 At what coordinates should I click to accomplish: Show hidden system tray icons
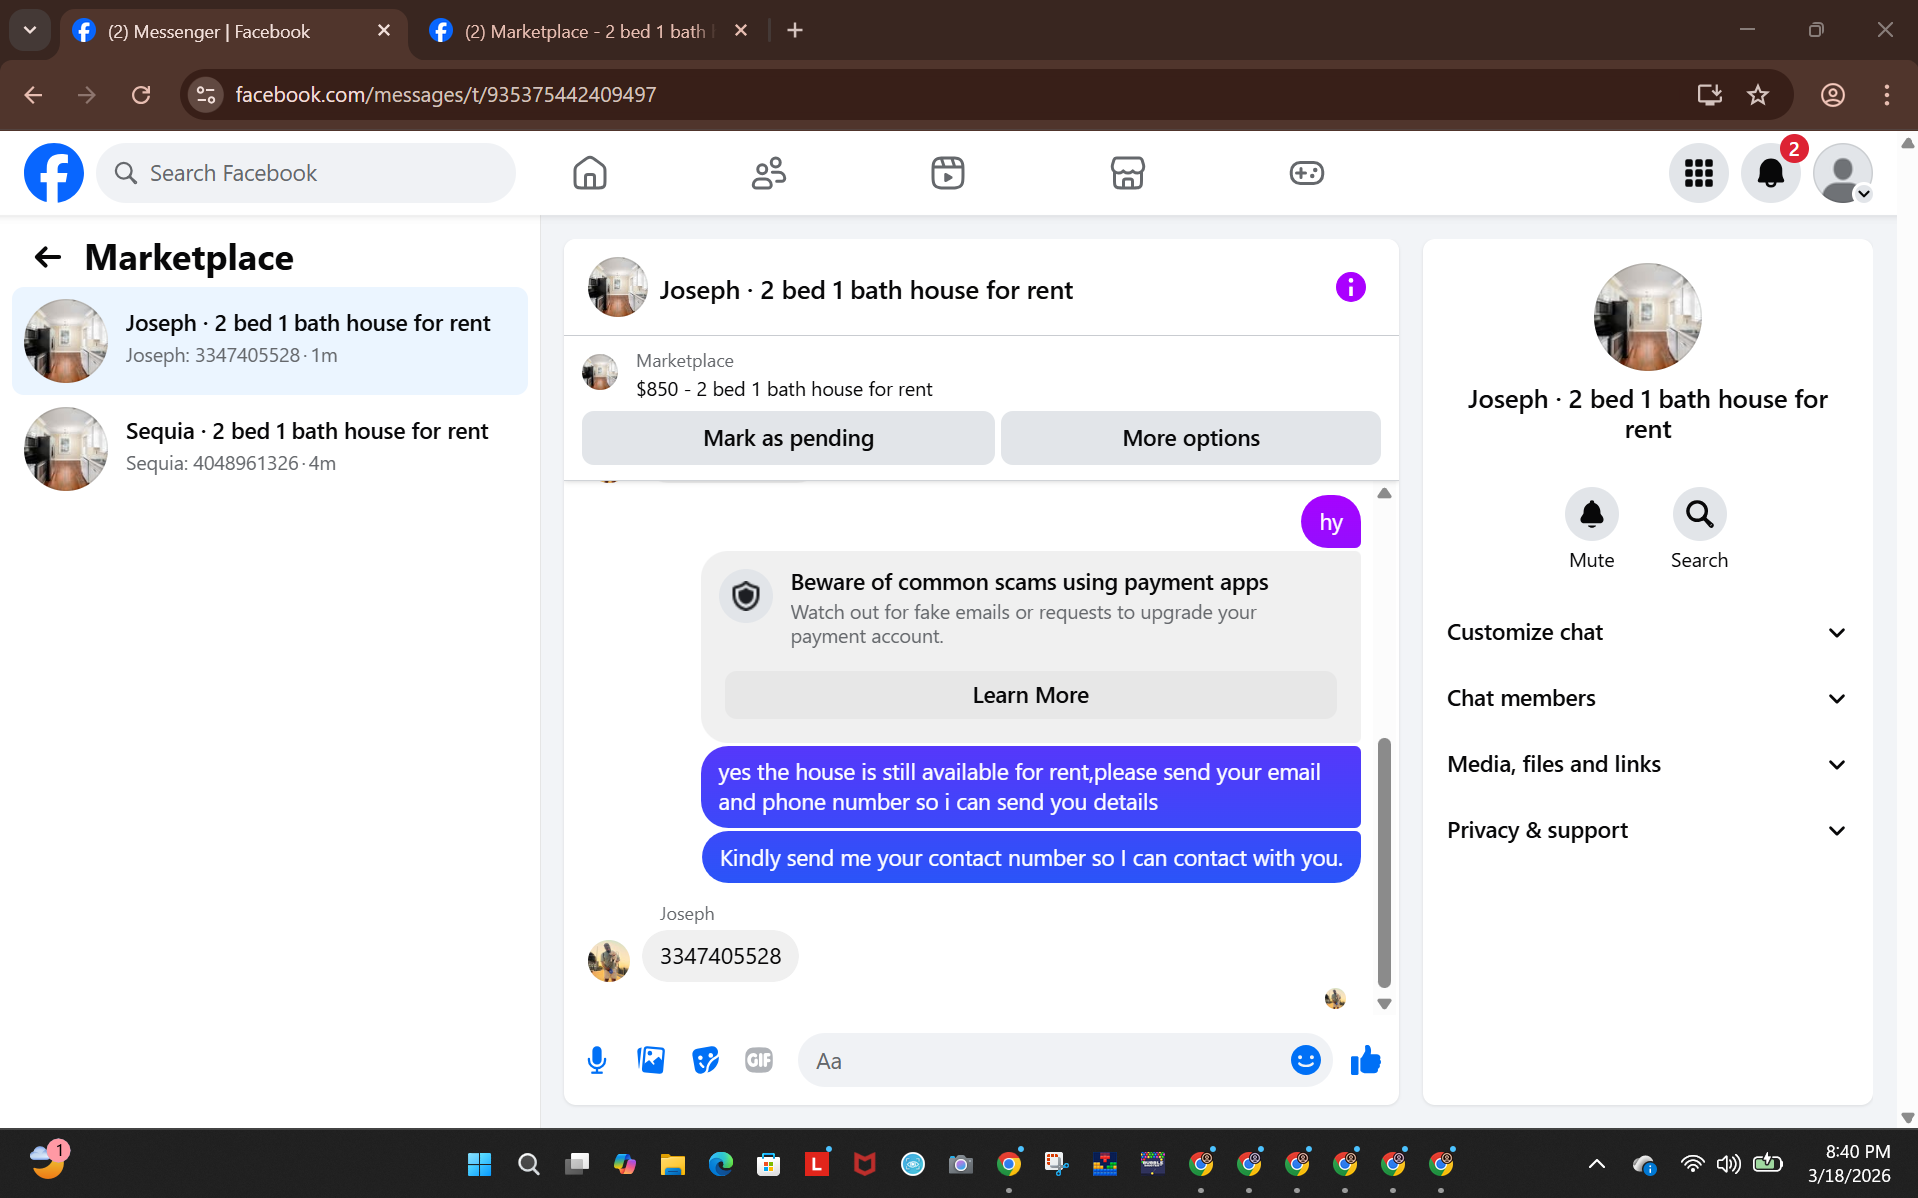1597,1164
